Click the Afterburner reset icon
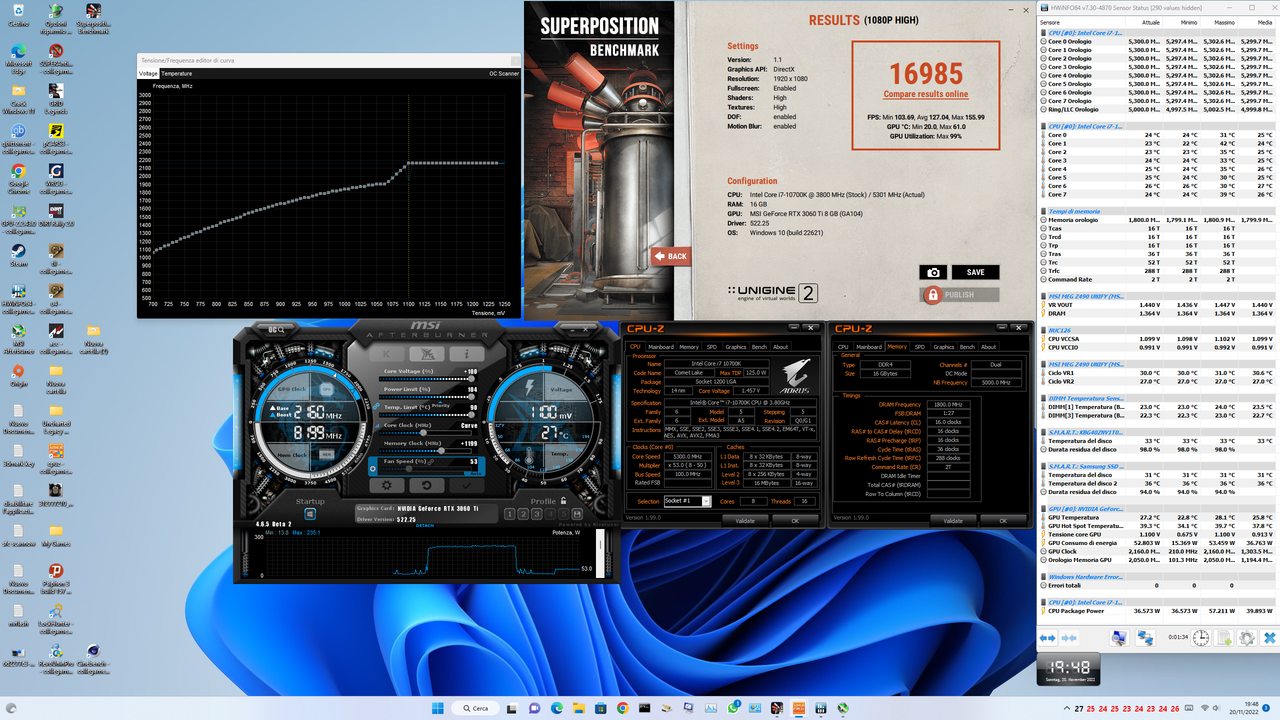The height and width of the screenshot is (720, 1280). tap(427, 486)
